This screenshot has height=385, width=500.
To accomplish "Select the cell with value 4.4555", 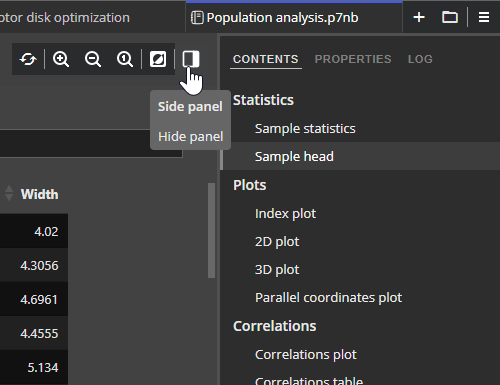I will tap(34, 333).
